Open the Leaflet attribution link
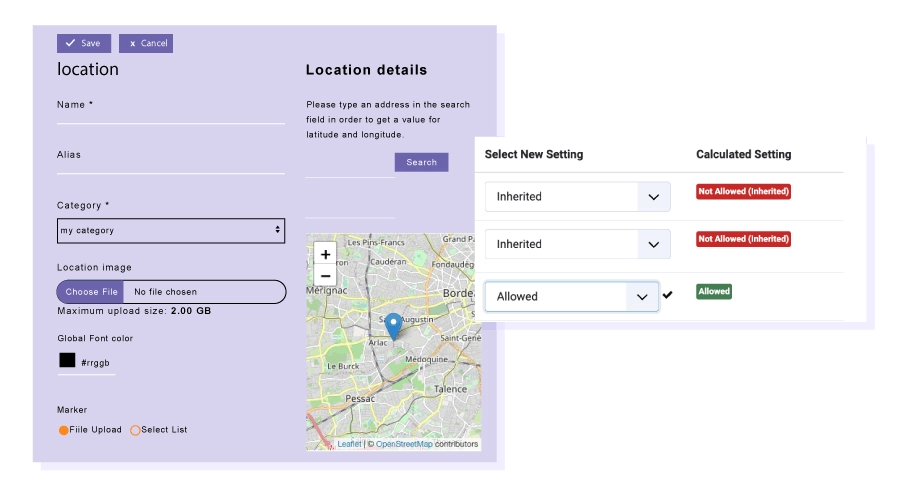The width and height of the screenshot is (920, 500). tap(349, 444)
